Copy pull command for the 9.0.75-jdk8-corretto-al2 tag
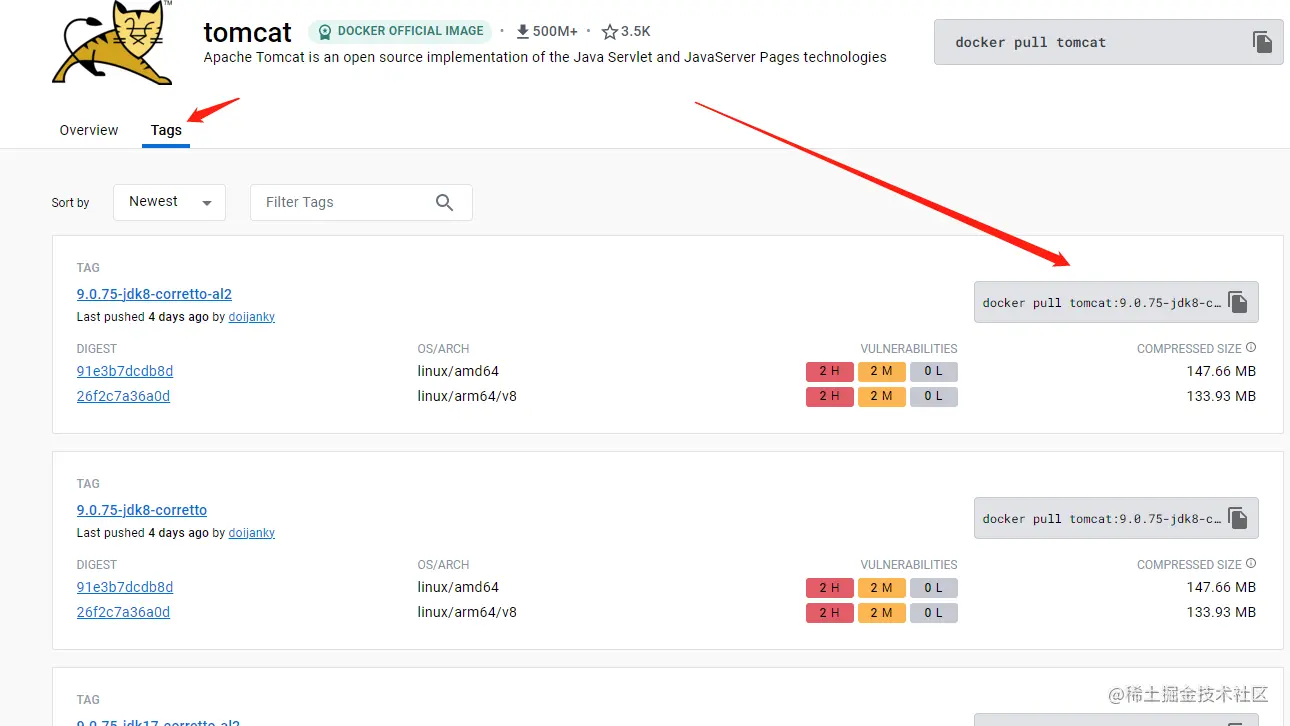The height and width of the screenshot is (726, 1290). pyautogui.click(x=1238, y=302)
